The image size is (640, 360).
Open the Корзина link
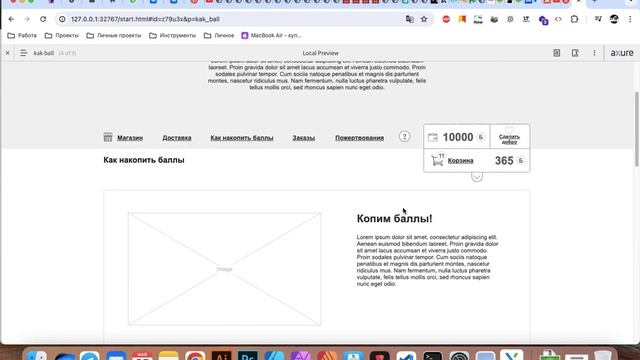point(460,160)
